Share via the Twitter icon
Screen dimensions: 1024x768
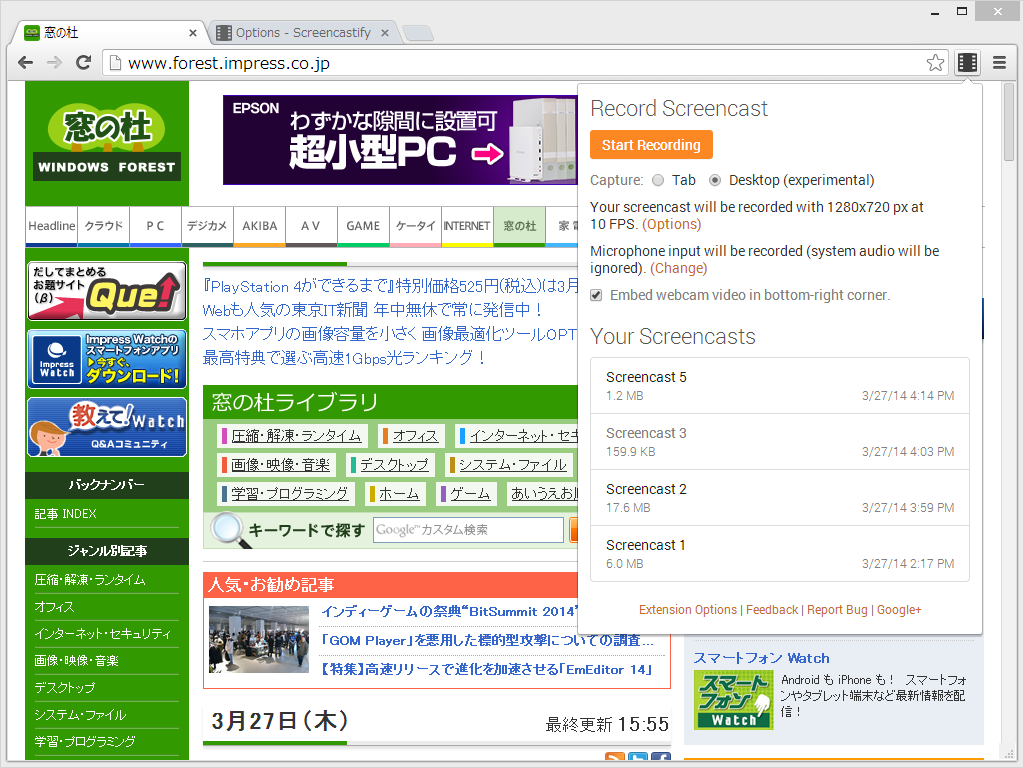[x=637, y=756]
